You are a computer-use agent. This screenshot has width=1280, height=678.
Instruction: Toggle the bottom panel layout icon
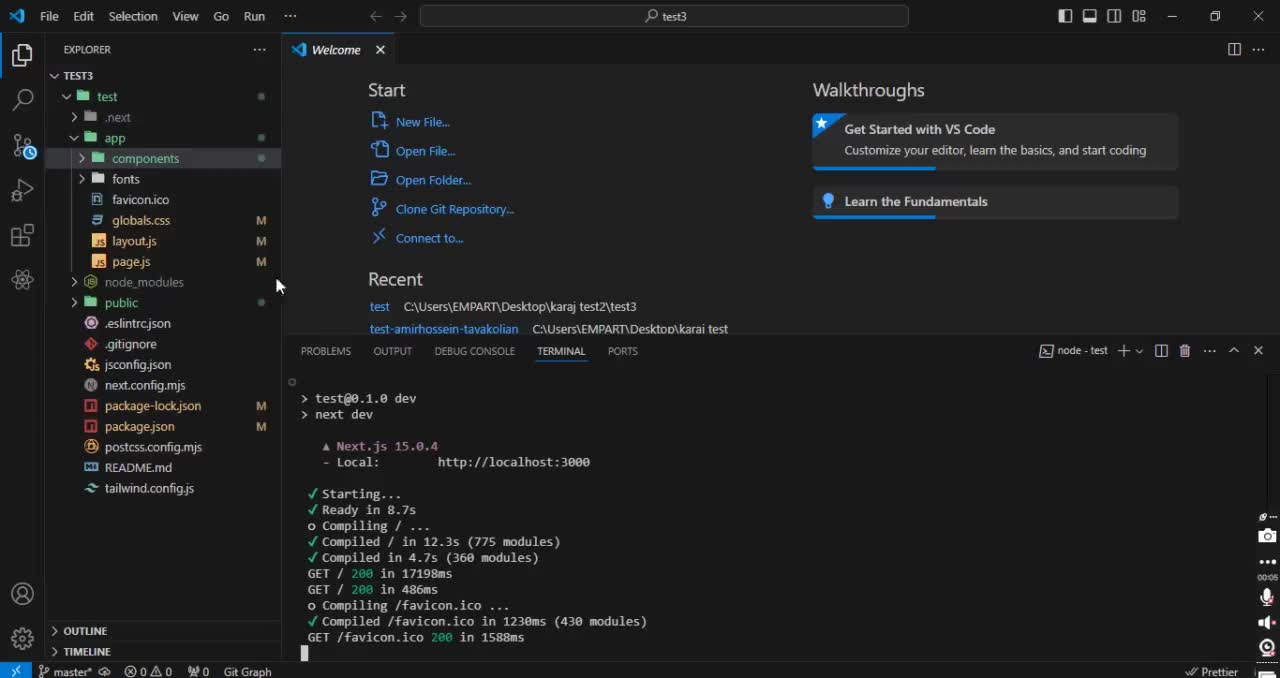(1090, 16)
